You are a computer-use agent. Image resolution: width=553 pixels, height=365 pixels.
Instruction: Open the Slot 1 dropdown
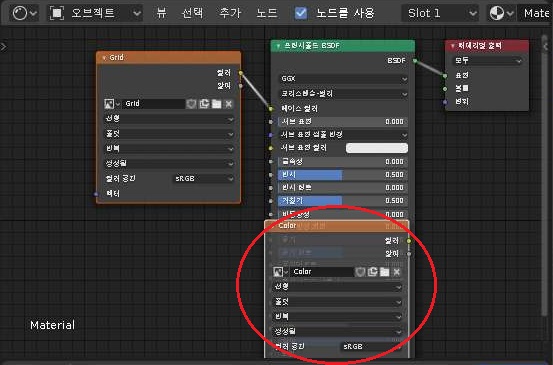441,13
